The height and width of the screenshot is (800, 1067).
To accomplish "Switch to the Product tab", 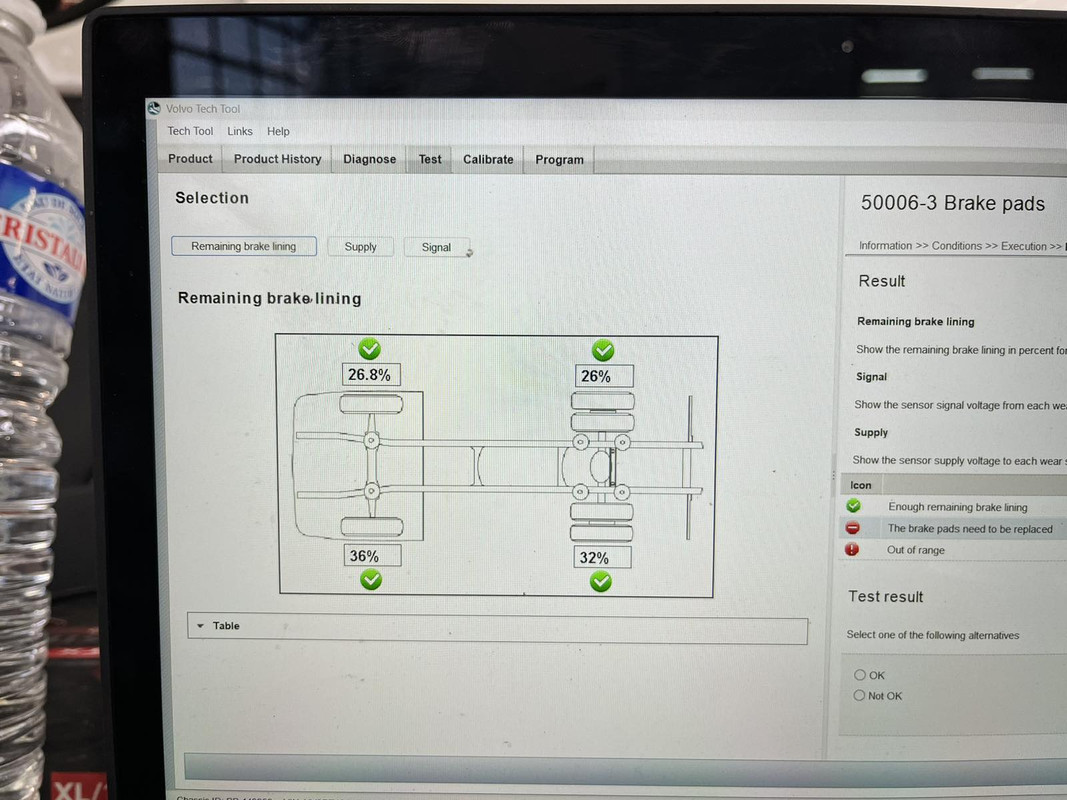I will pos(190,159).
